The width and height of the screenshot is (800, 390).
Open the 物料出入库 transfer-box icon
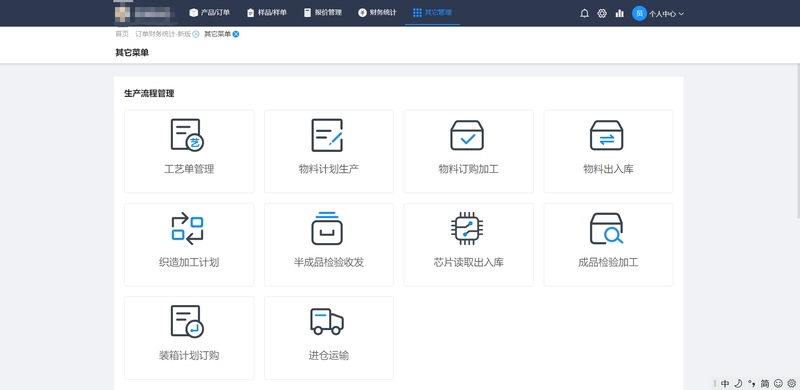coord(607,135)
